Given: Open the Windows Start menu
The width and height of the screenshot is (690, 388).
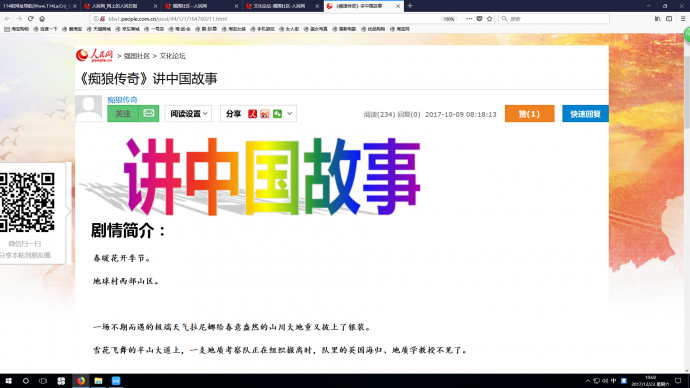Looking at the screenshot, I should point(8,381).
